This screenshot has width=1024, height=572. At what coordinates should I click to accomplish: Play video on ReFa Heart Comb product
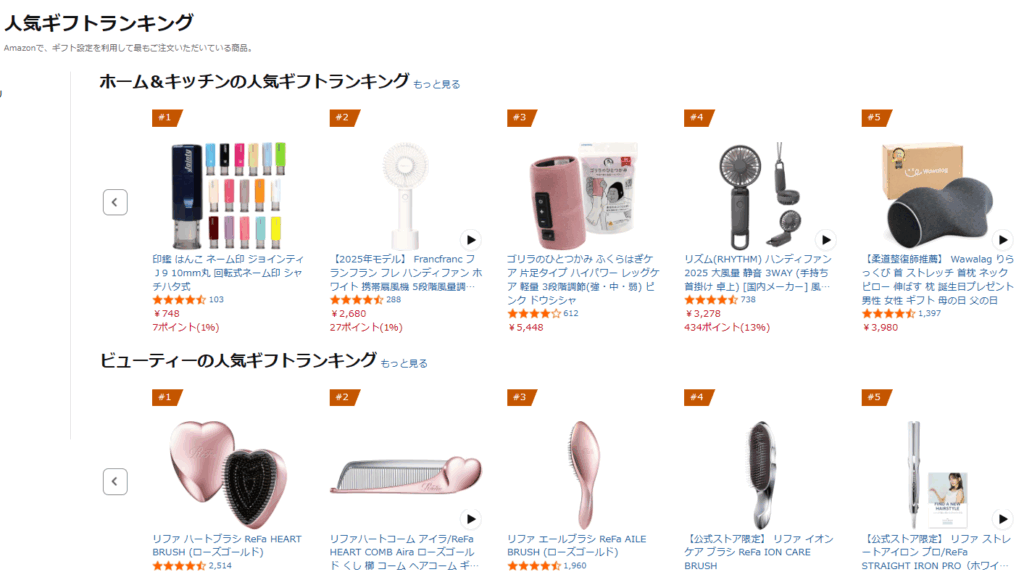pos(471,519)
